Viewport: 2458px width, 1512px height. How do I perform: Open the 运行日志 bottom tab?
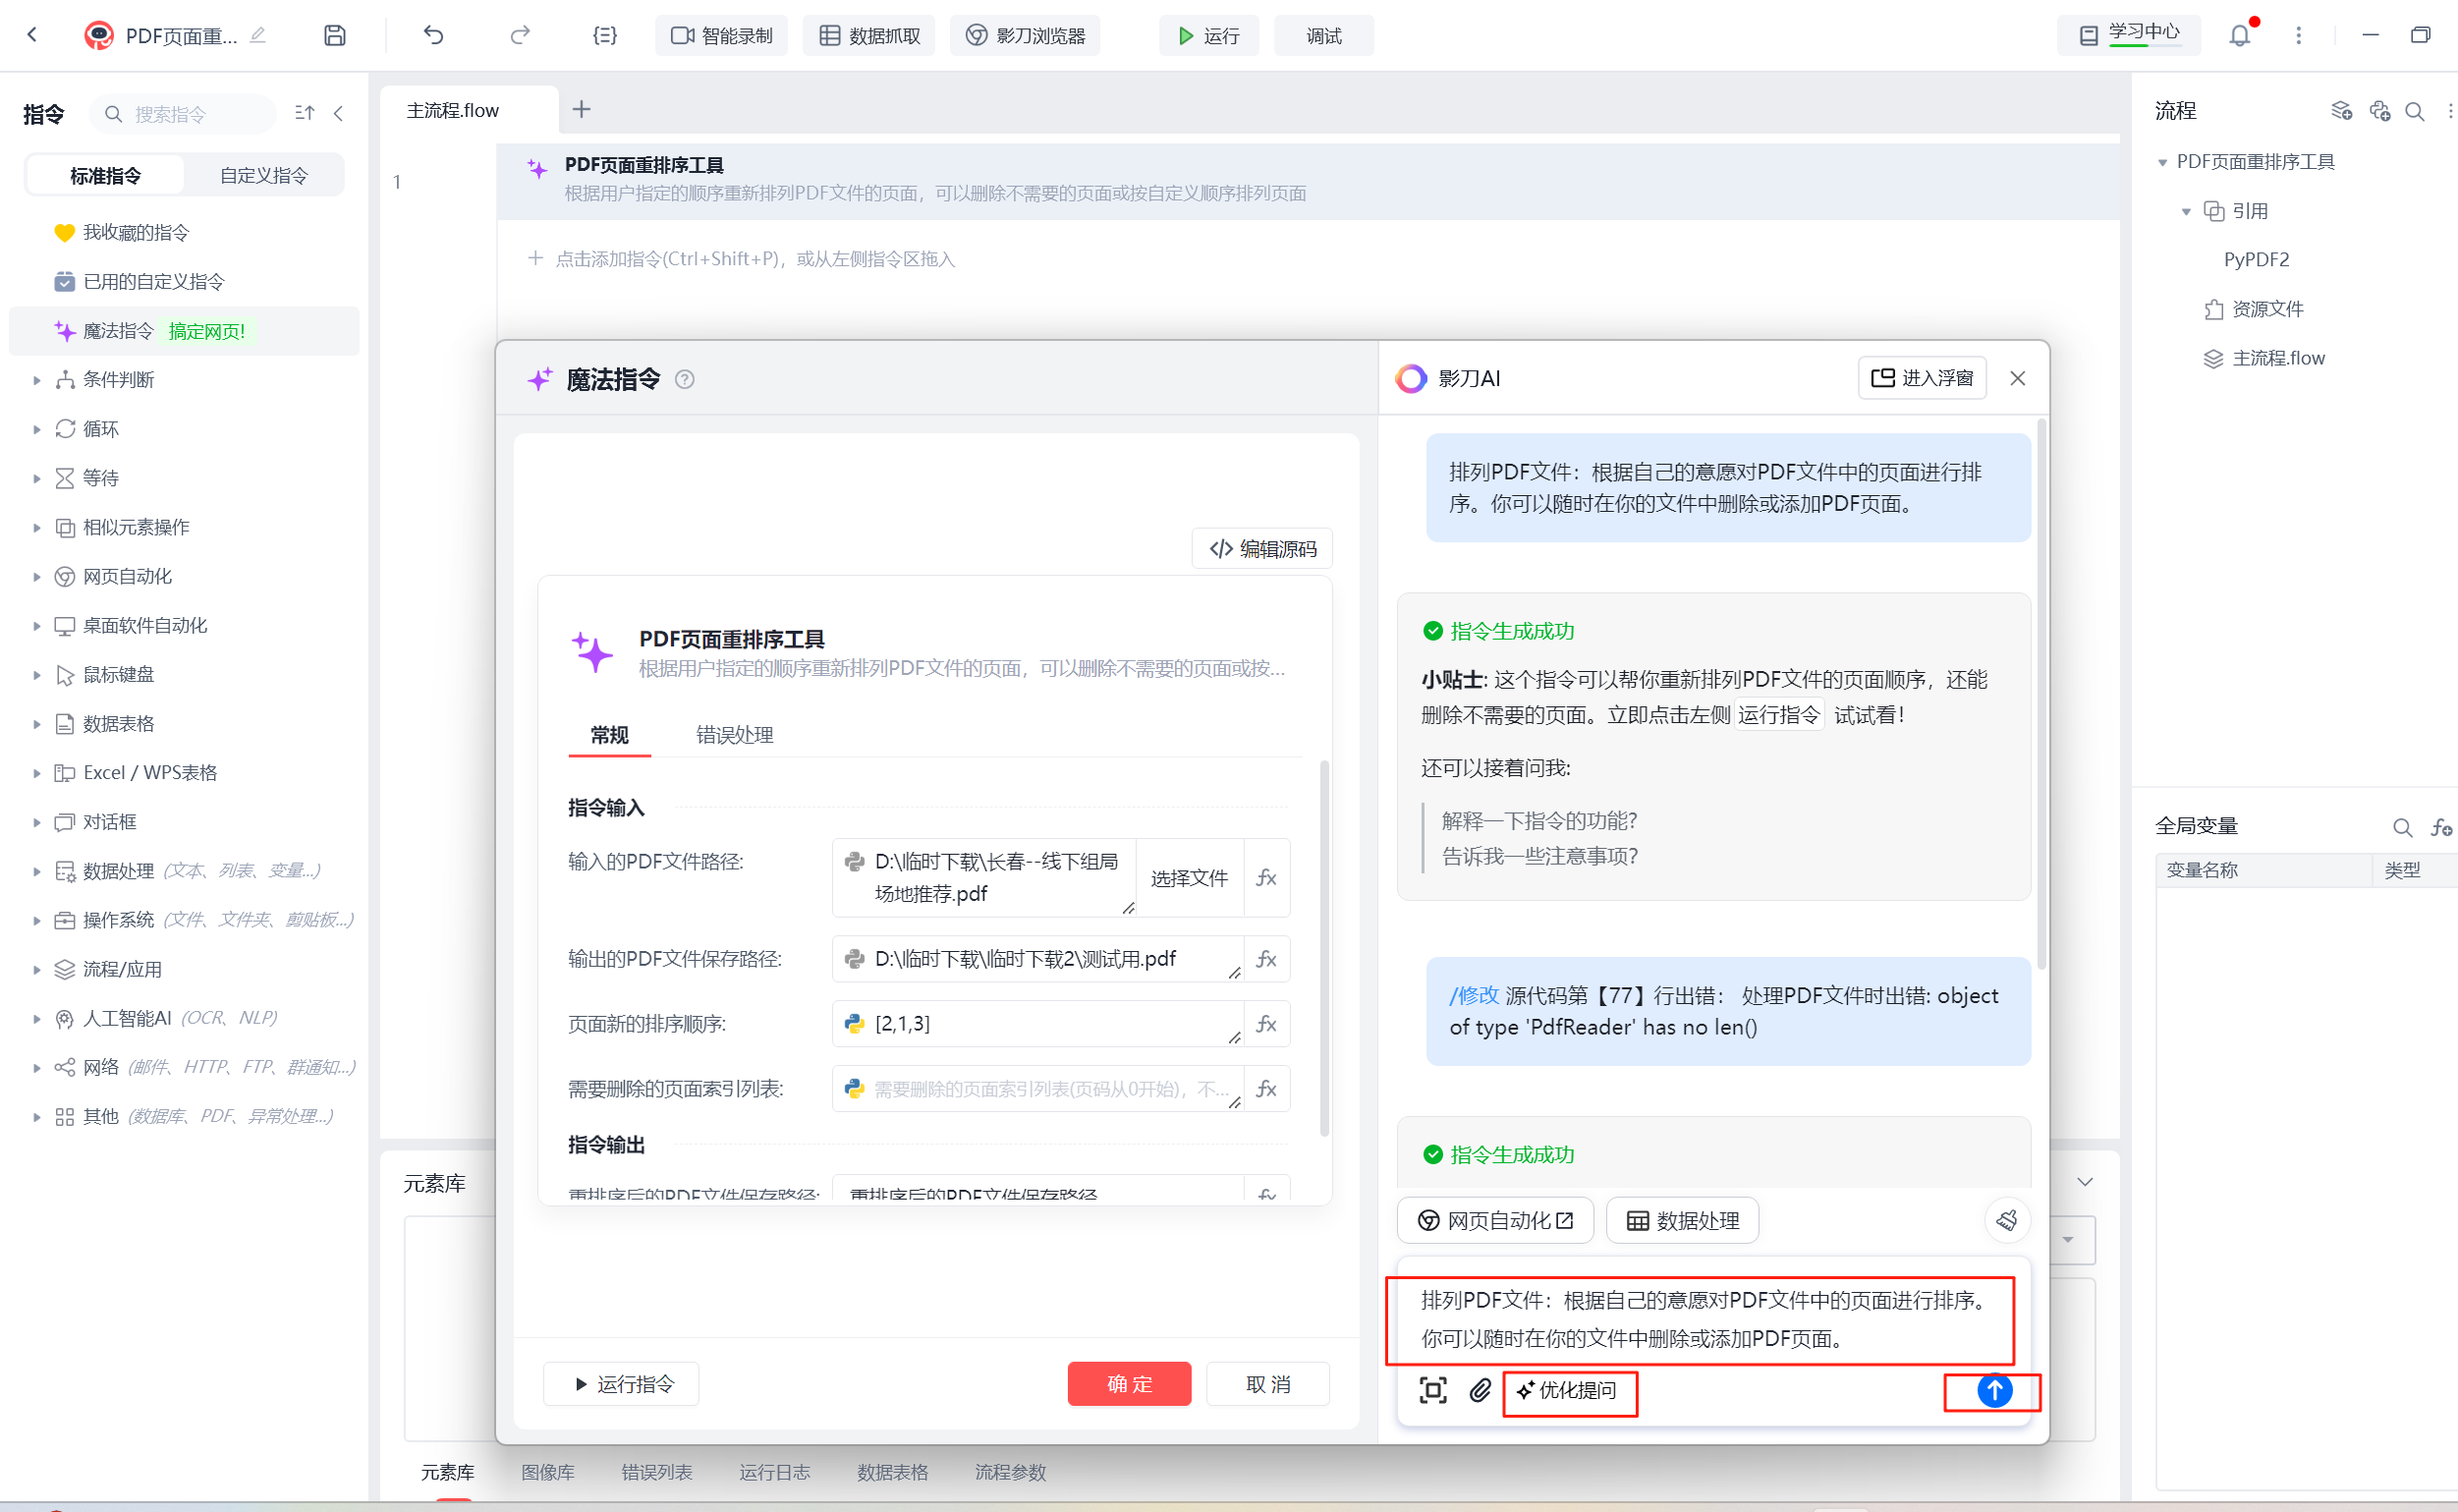[x=774, y=1472]
